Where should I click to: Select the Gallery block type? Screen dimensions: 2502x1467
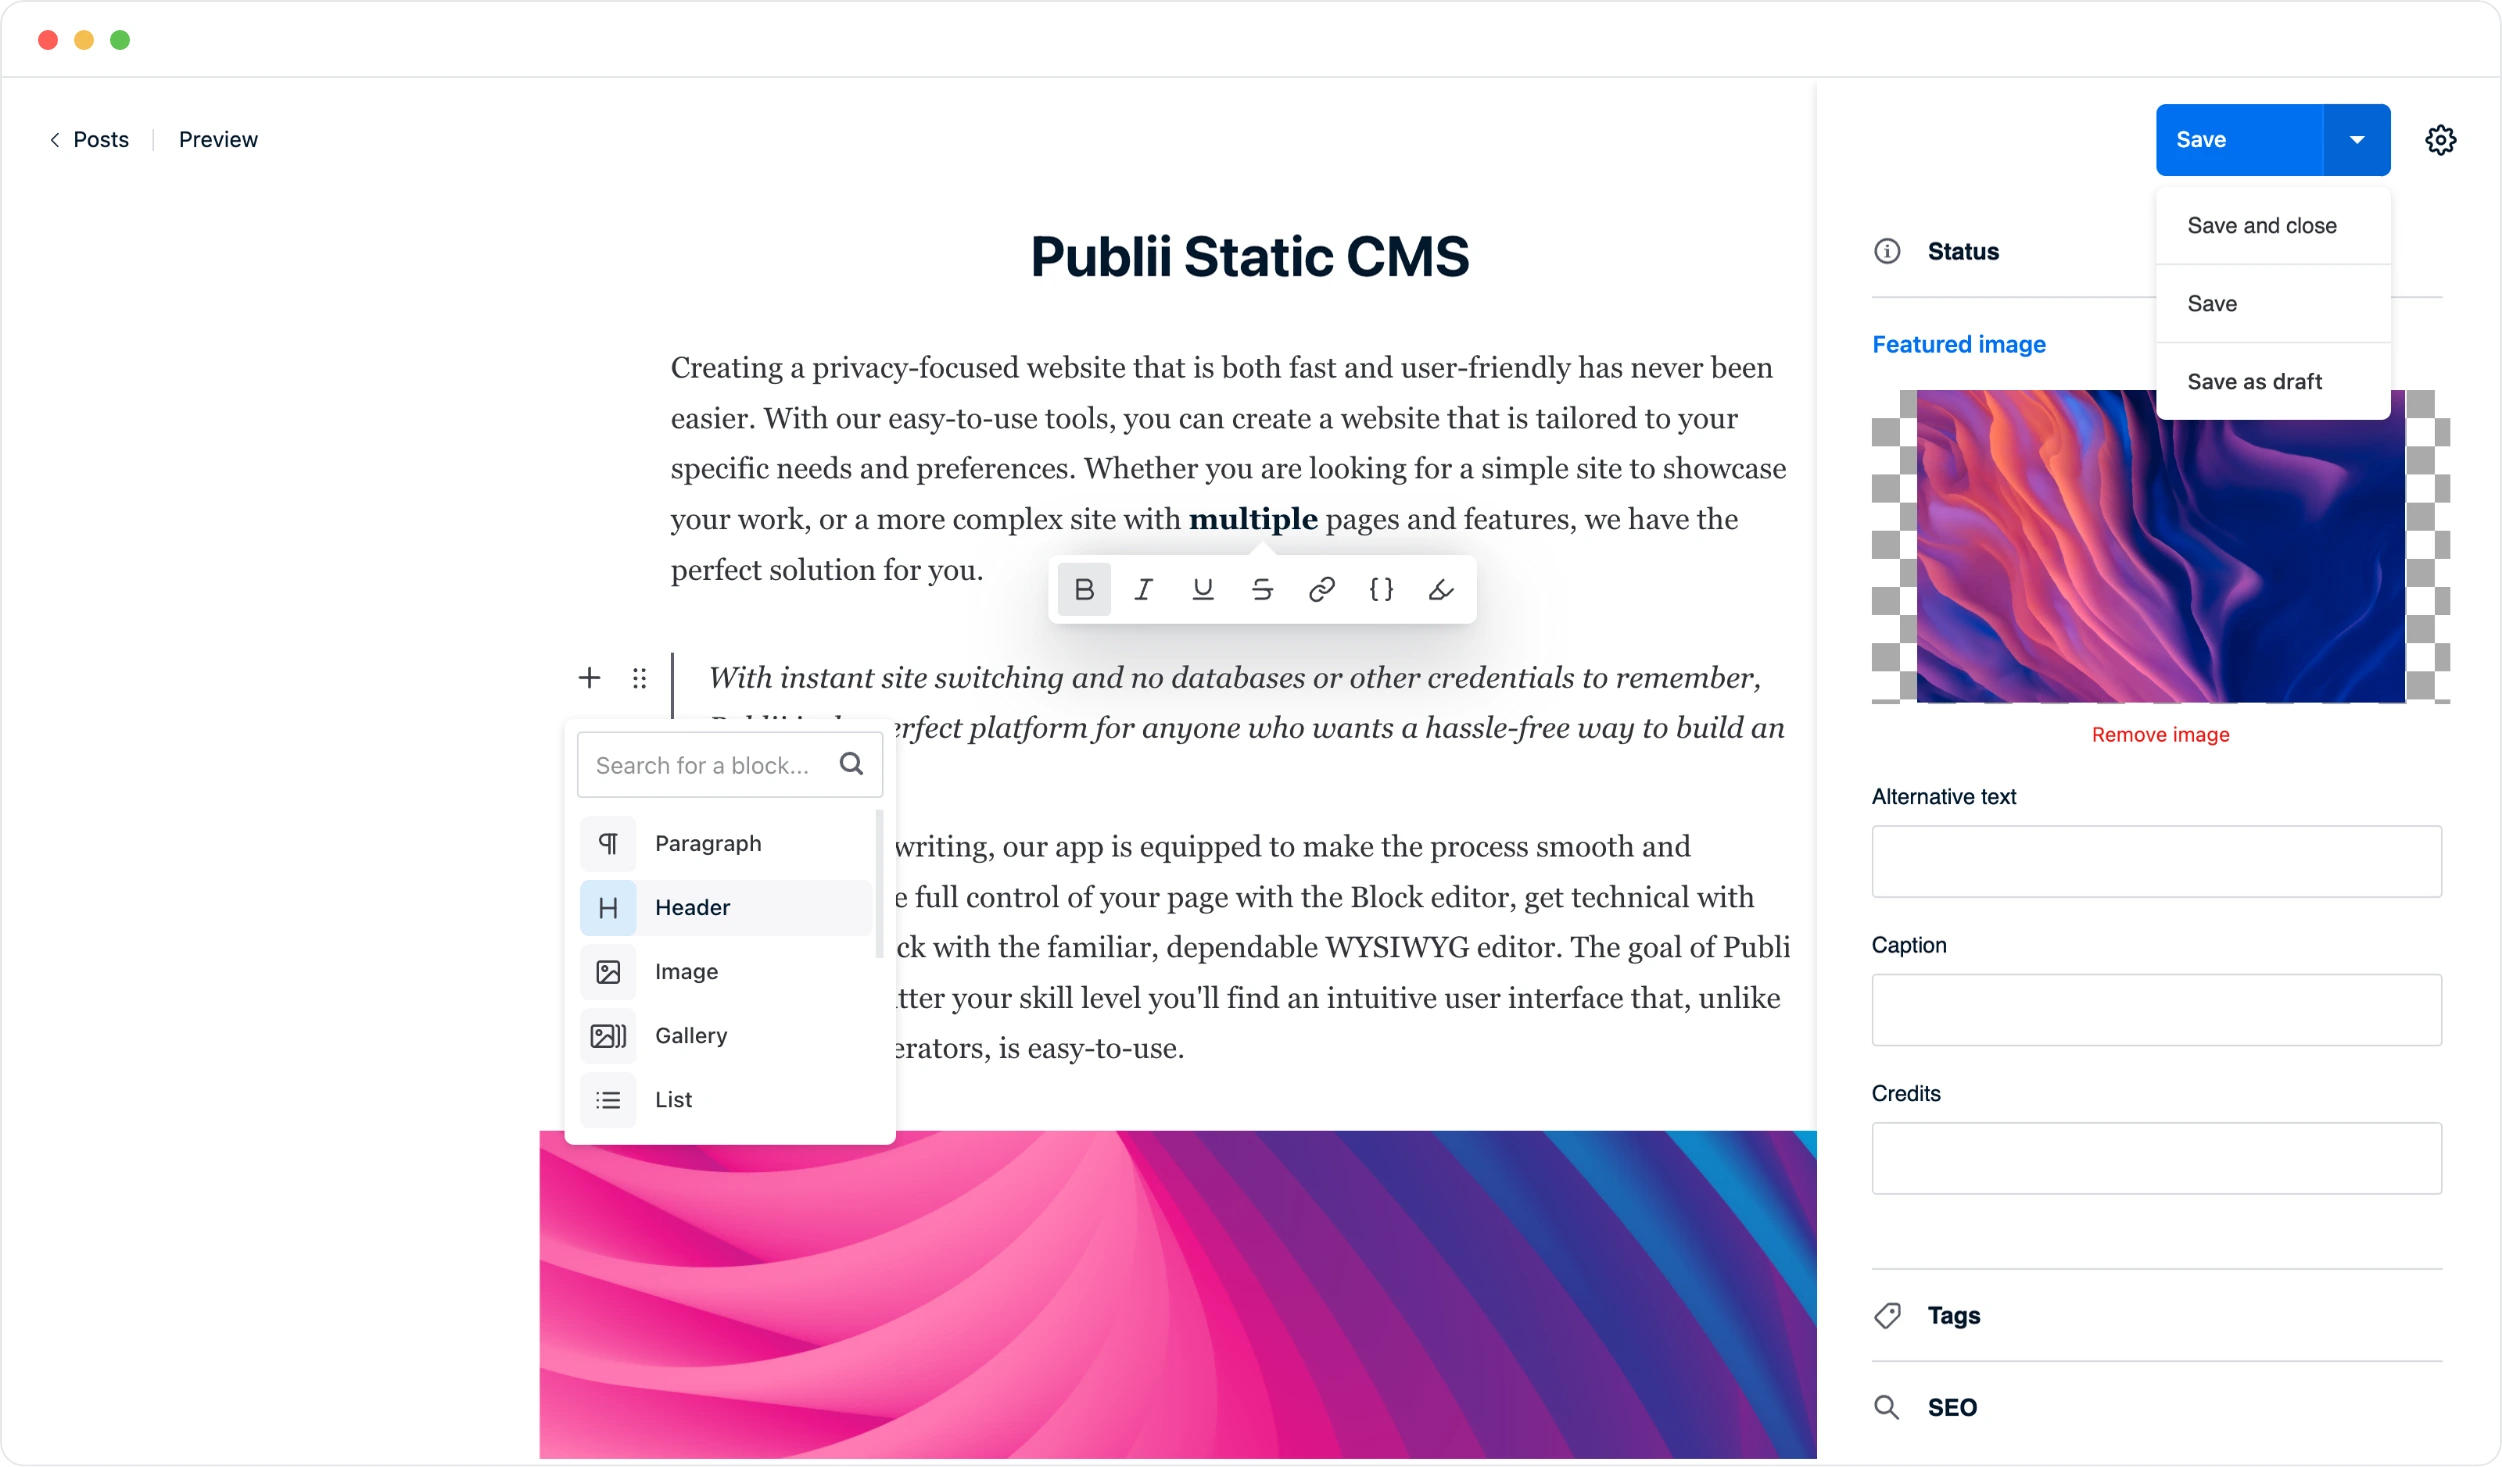coord(691,1034)
